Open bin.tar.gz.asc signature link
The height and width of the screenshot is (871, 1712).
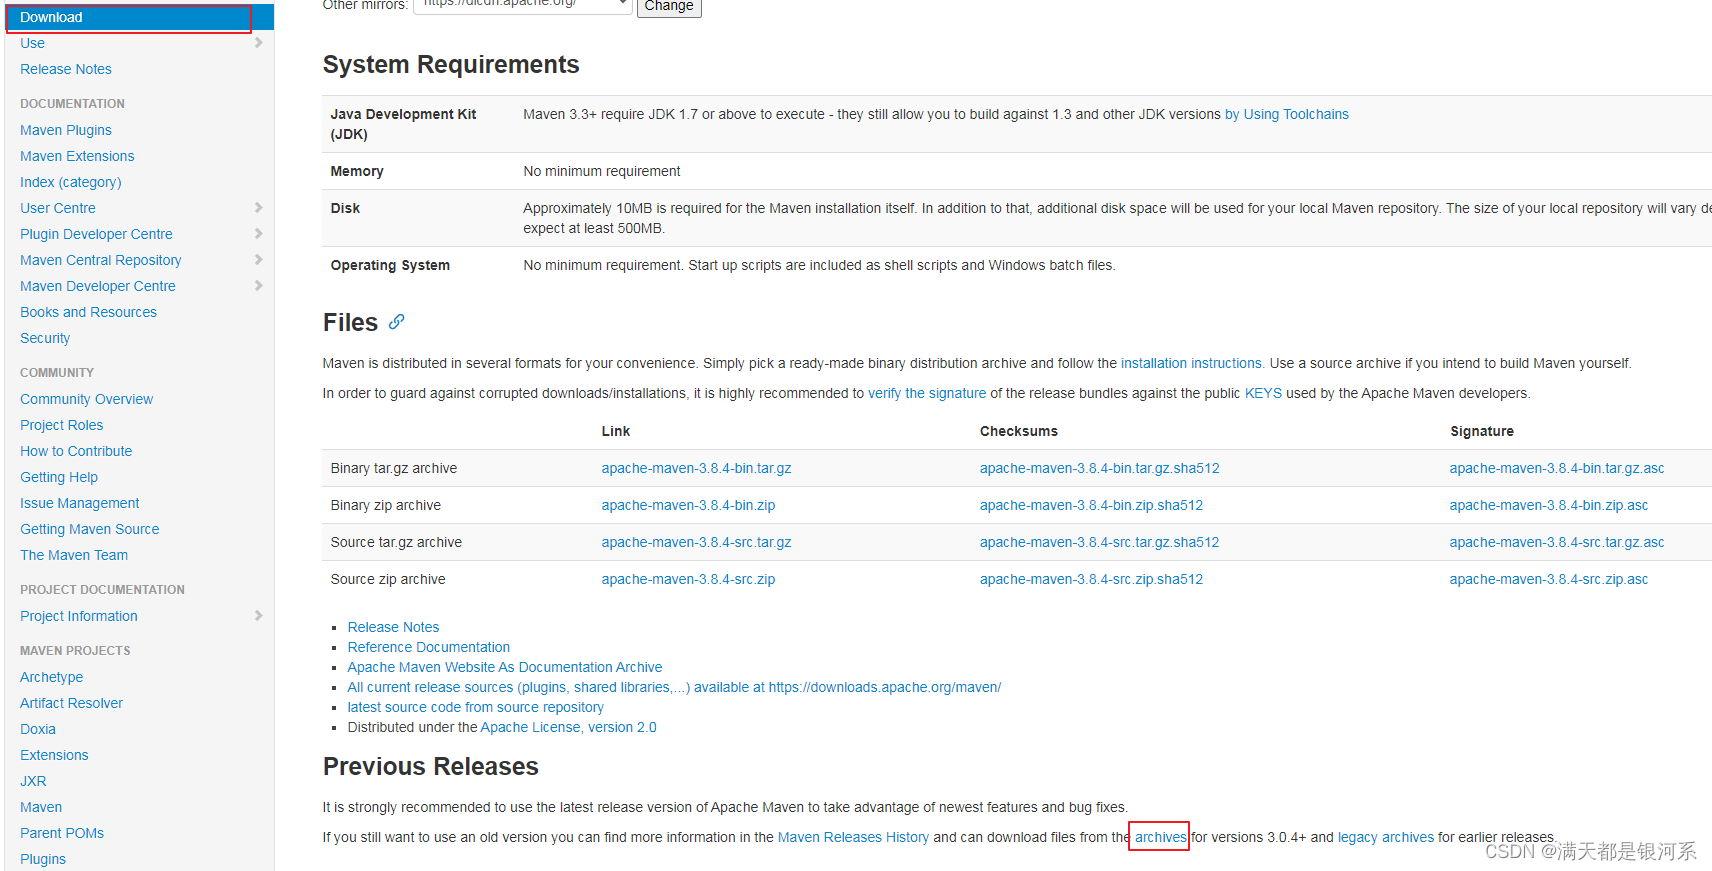(1557, 468)
